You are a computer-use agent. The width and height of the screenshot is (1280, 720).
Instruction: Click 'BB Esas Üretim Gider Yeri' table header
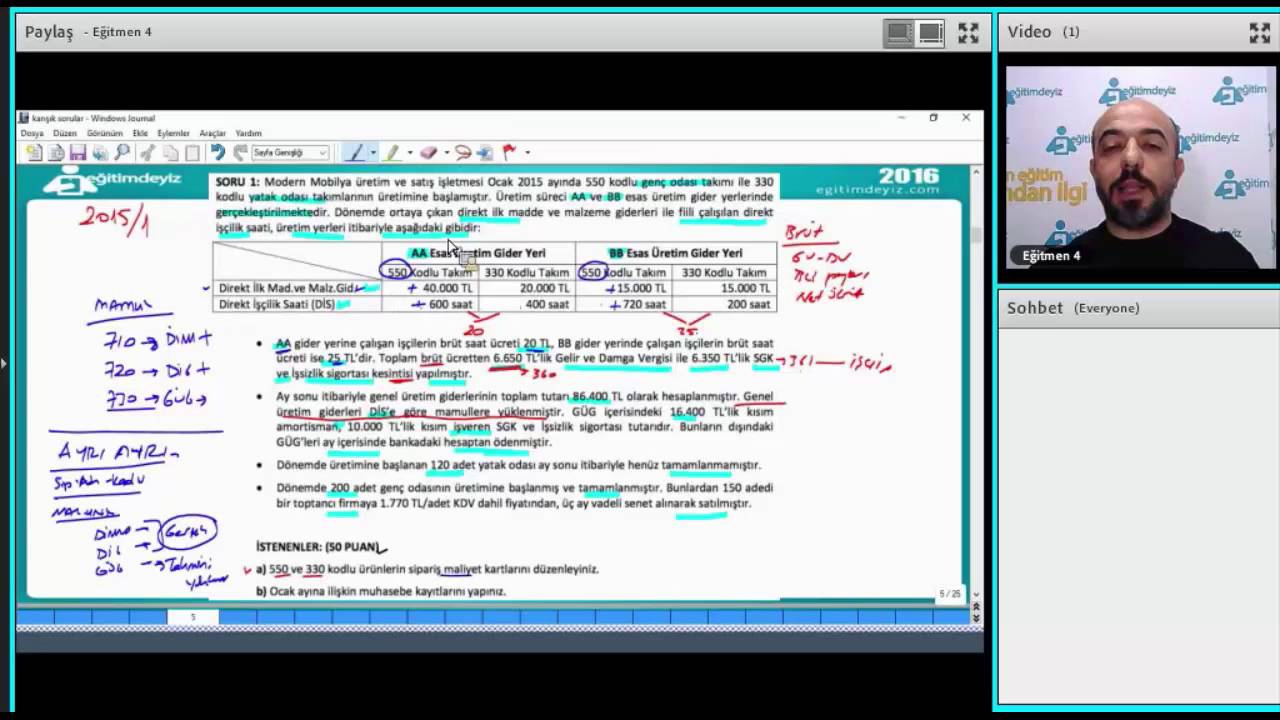click(675, 254)
